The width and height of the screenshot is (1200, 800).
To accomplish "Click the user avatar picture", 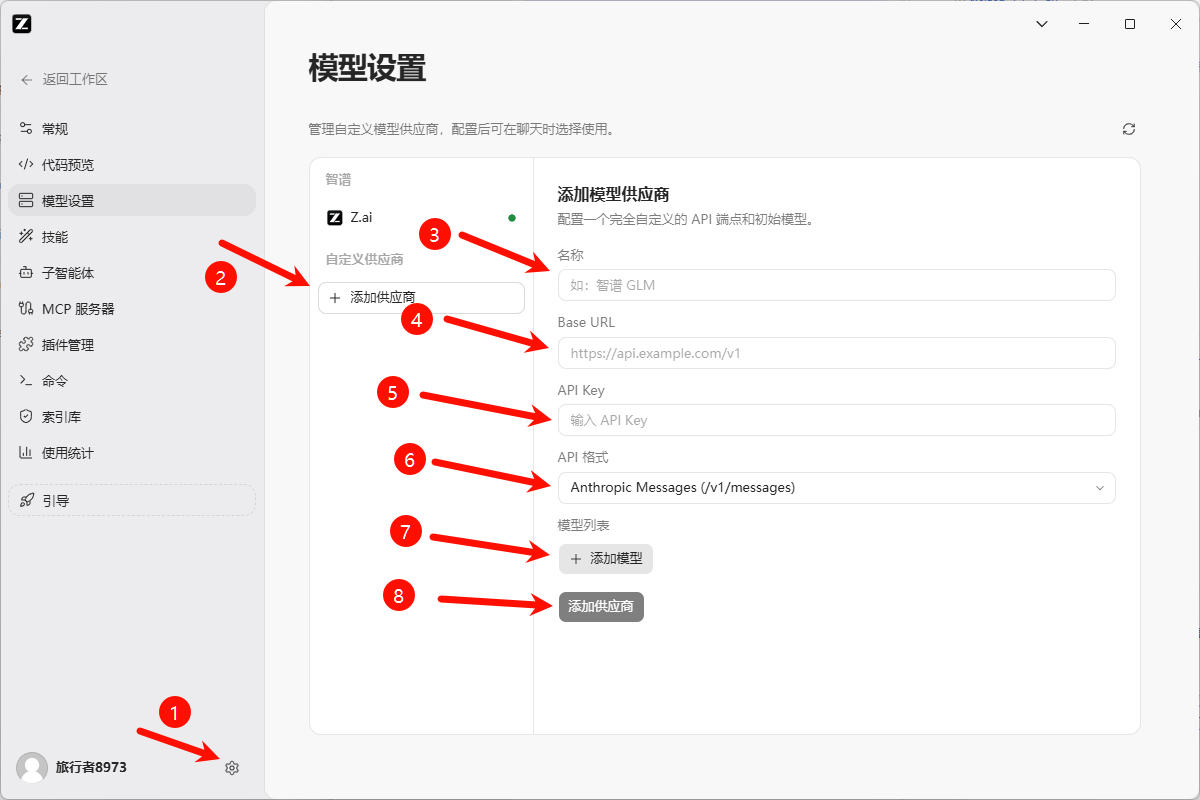I will [32, 768].
